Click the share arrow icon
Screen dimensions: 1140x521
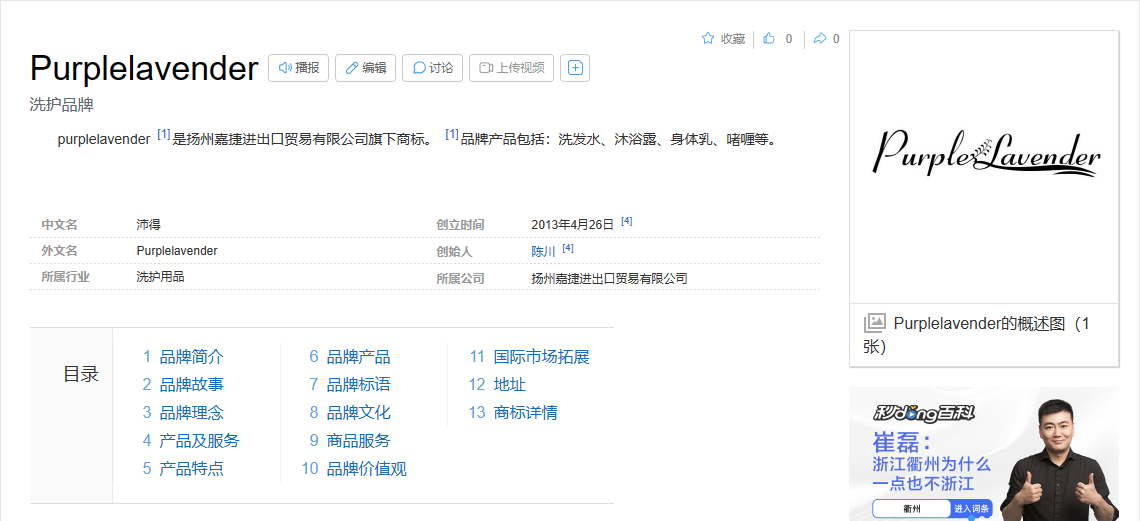(819, 39)
